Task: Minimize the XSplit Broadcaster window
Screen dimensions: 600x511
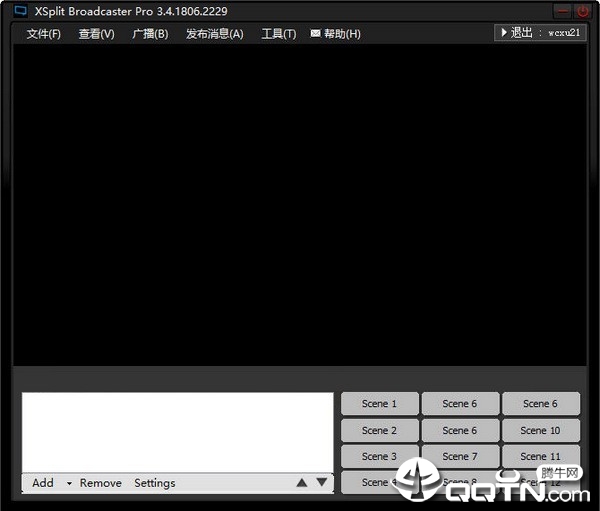Action: (x=563, y=11)
